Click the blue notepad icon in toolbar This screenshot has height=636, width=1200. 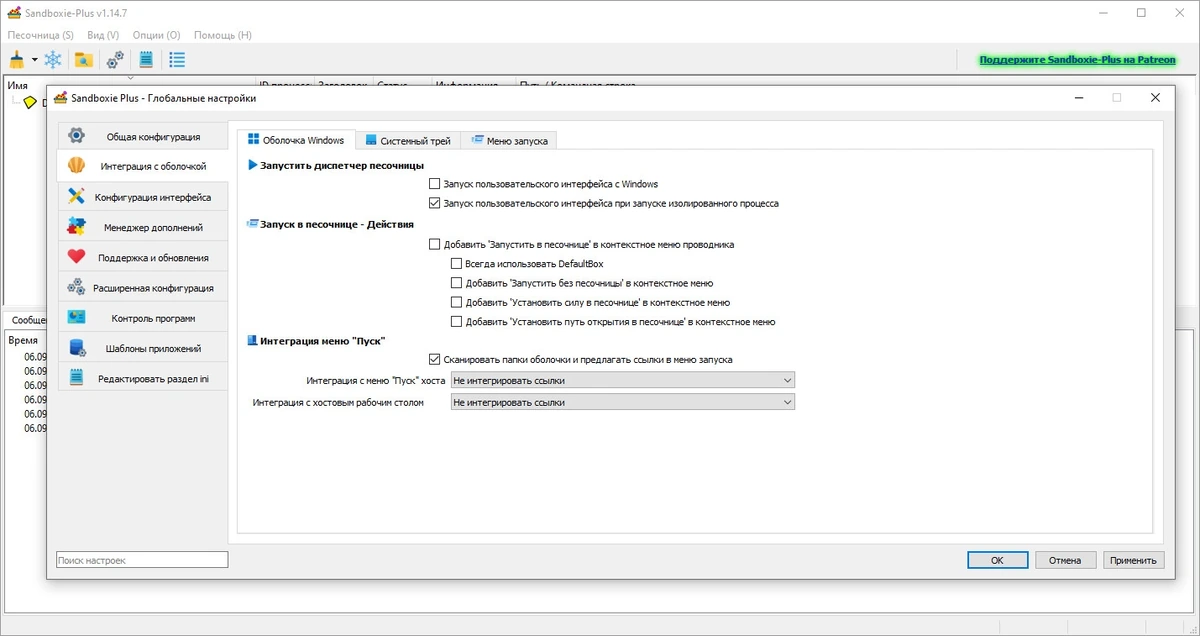[x=147, y=60]
